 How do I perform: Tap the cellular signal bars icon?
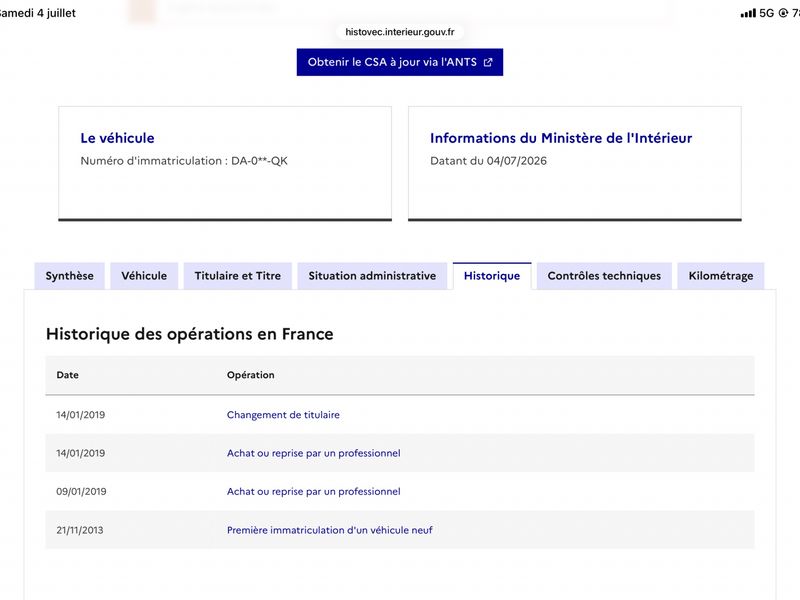[748, 13]
